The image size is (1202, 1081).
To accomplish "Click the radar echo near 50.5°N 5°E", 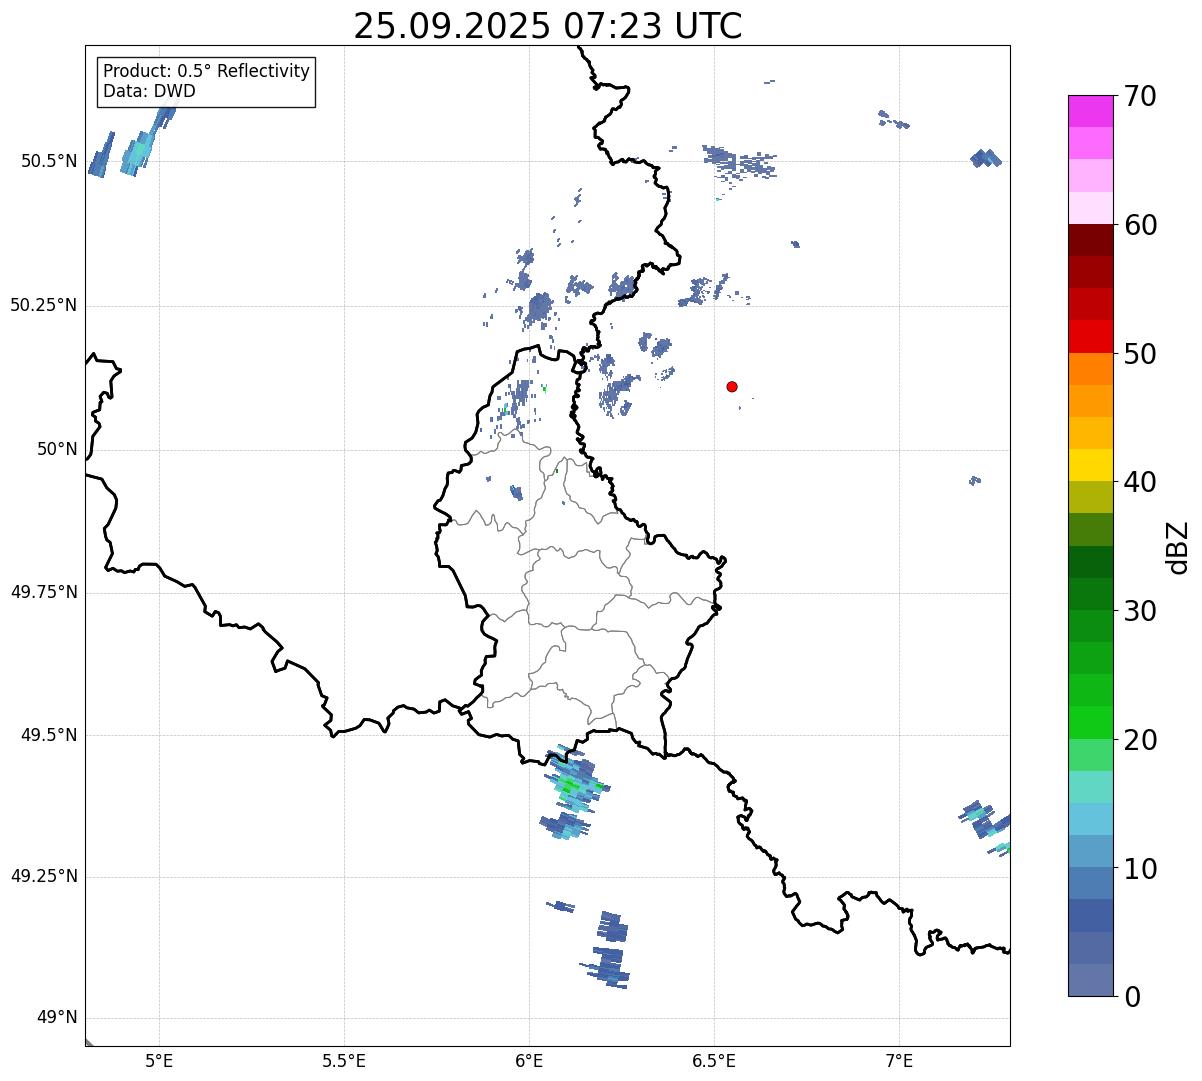I will pos(139,151).
